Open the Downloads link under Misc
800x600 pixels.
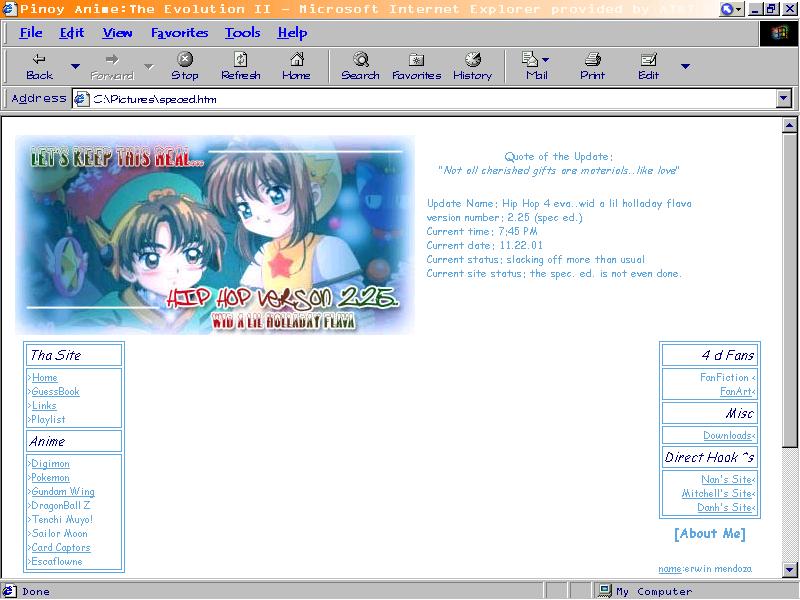coord(727,435)
